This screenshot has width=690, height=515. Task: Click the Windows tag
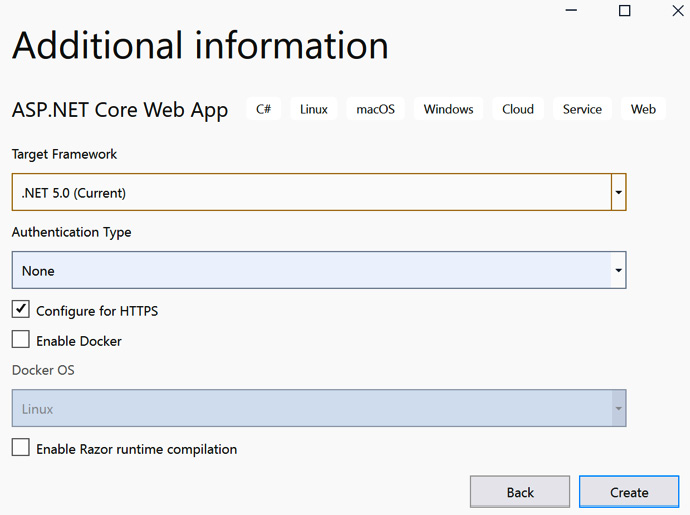tap(448, 109)
